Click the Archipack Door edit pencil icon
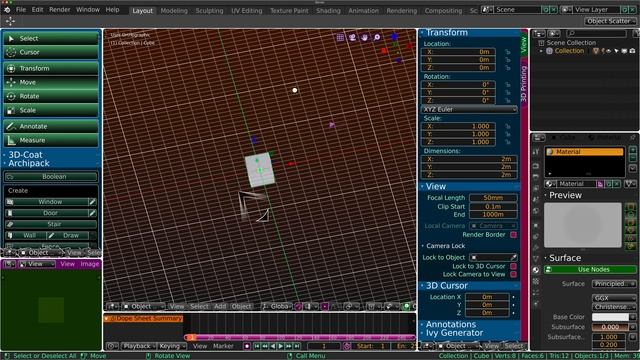 click(x=93, y=213)
